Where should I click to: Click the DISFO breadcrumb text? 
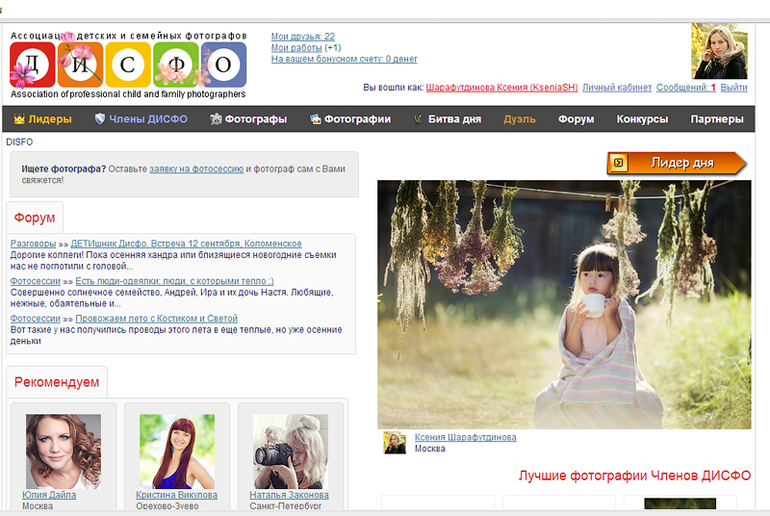click(19, 142)
